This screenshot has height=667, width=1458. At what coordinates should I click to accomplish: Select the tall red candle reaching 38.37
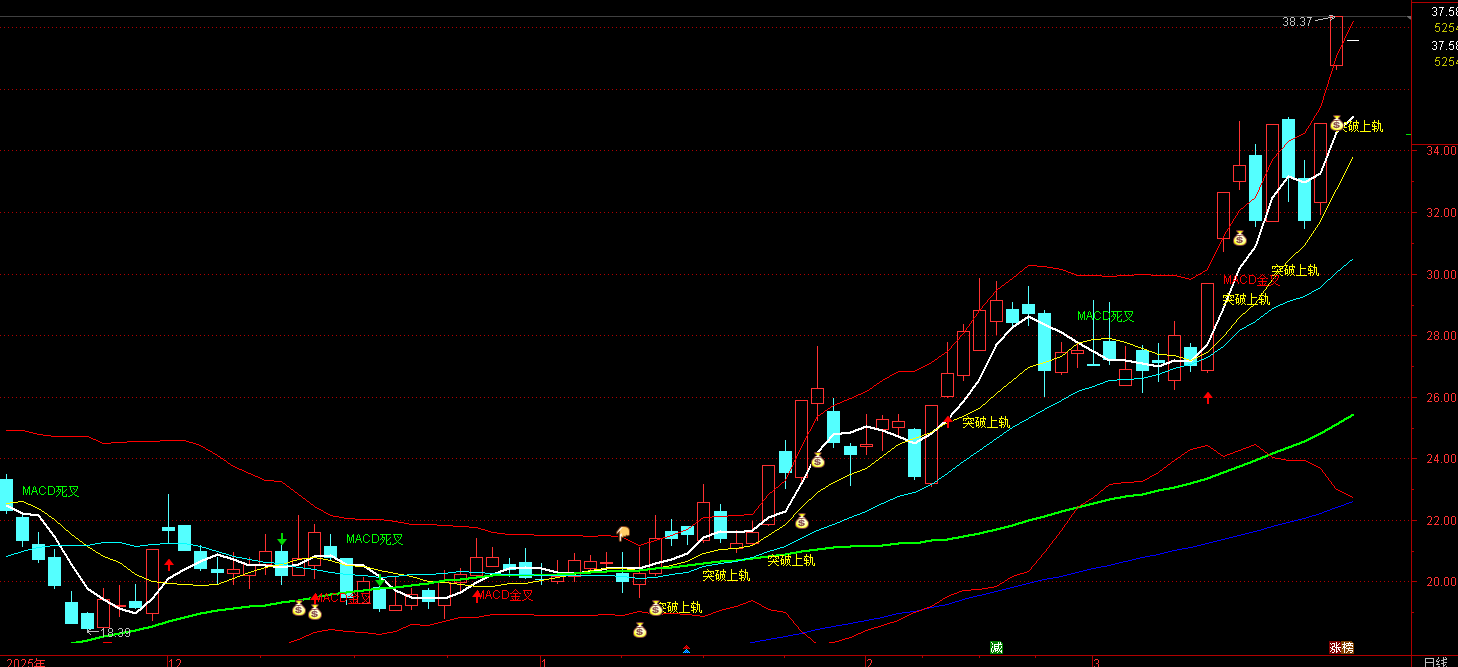pyautogui.click(x=1336, y=42)
